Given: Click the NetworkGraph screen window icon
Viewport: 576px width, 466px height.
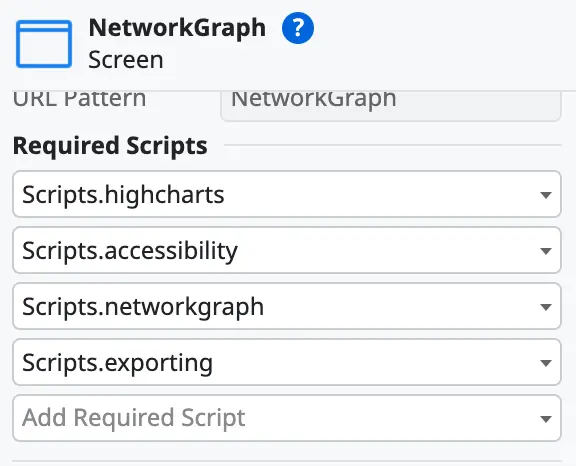Looking at the screenshot, I should tap(44, 44).
